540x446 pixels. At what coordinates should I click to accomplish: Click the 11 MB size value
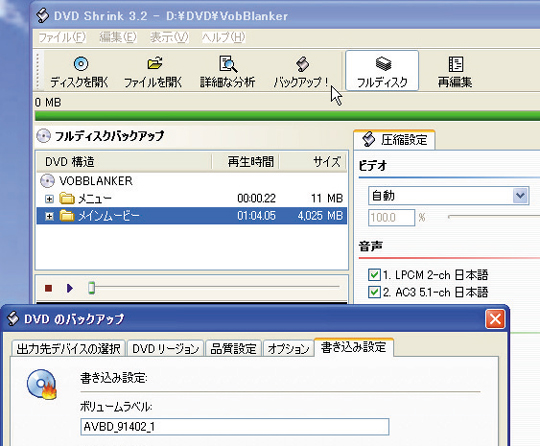pyautogui.click(x=327, y=198)
